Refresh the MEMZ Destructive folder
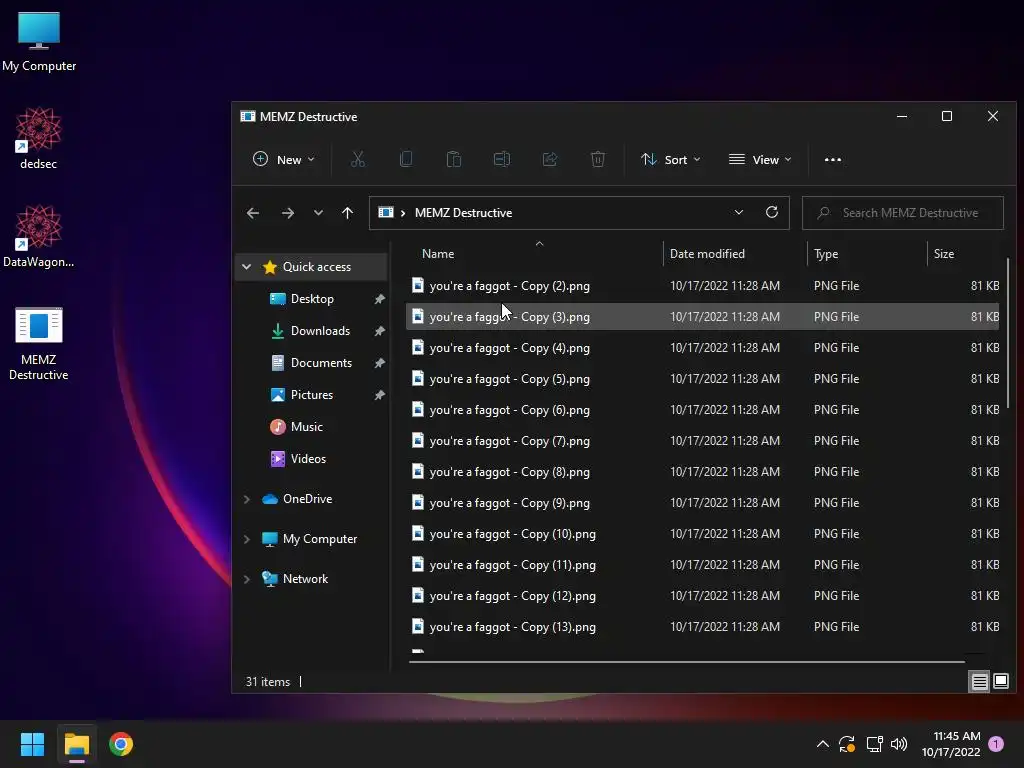 [771, 212]
